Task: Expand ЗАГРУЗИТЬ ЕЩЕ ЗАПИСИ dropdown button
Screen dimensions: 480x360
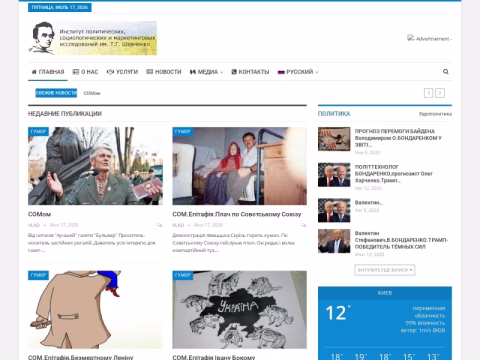Action: pyautogui.click(x=385, y=270)
